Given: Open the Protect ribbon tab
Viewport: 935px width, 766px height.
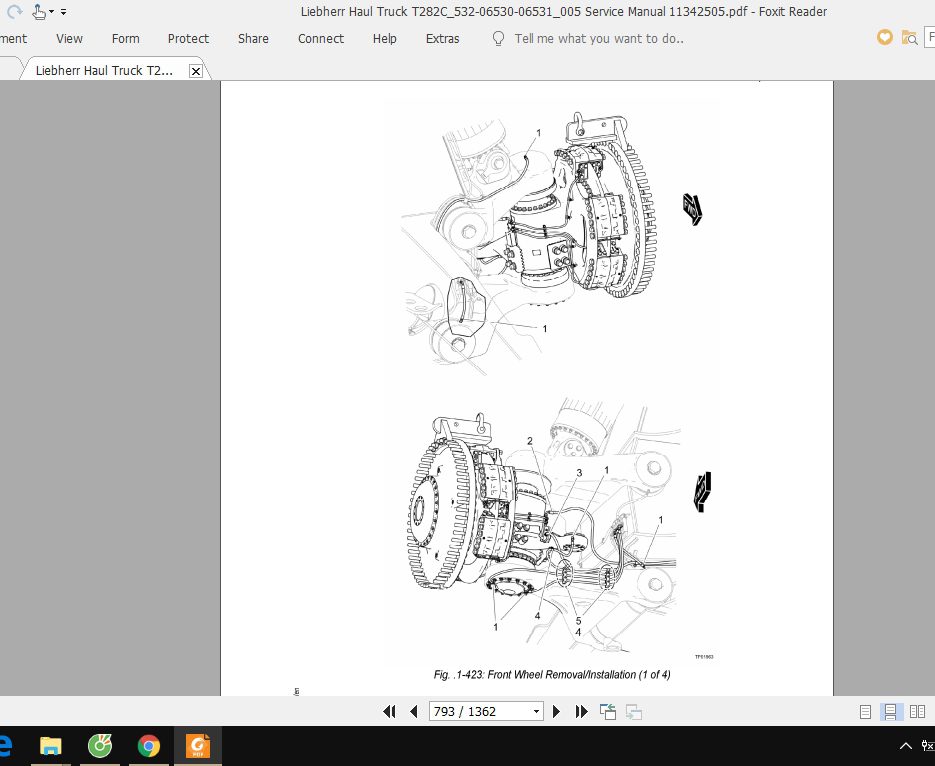Looking at the screenshot, I should click(188, 39).
